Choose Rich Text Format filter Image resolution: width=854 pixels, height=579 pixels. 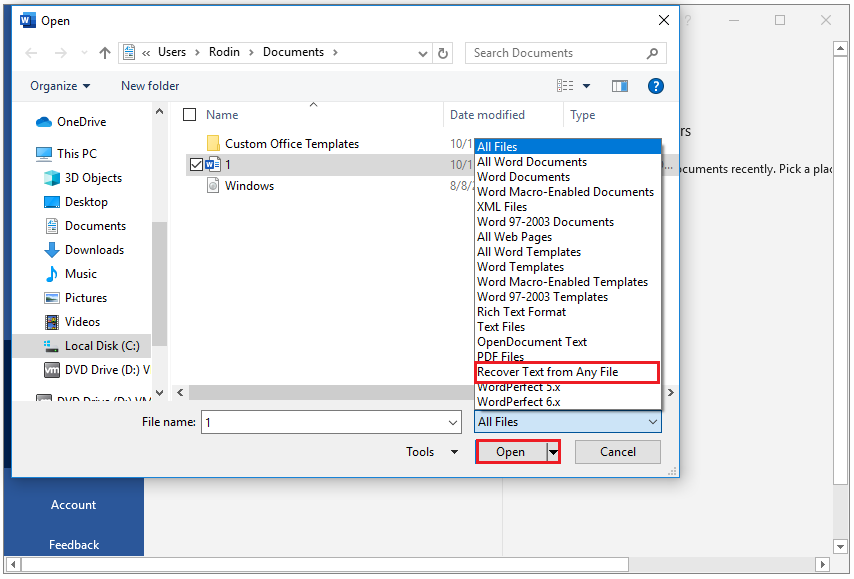tap(568, 312)
